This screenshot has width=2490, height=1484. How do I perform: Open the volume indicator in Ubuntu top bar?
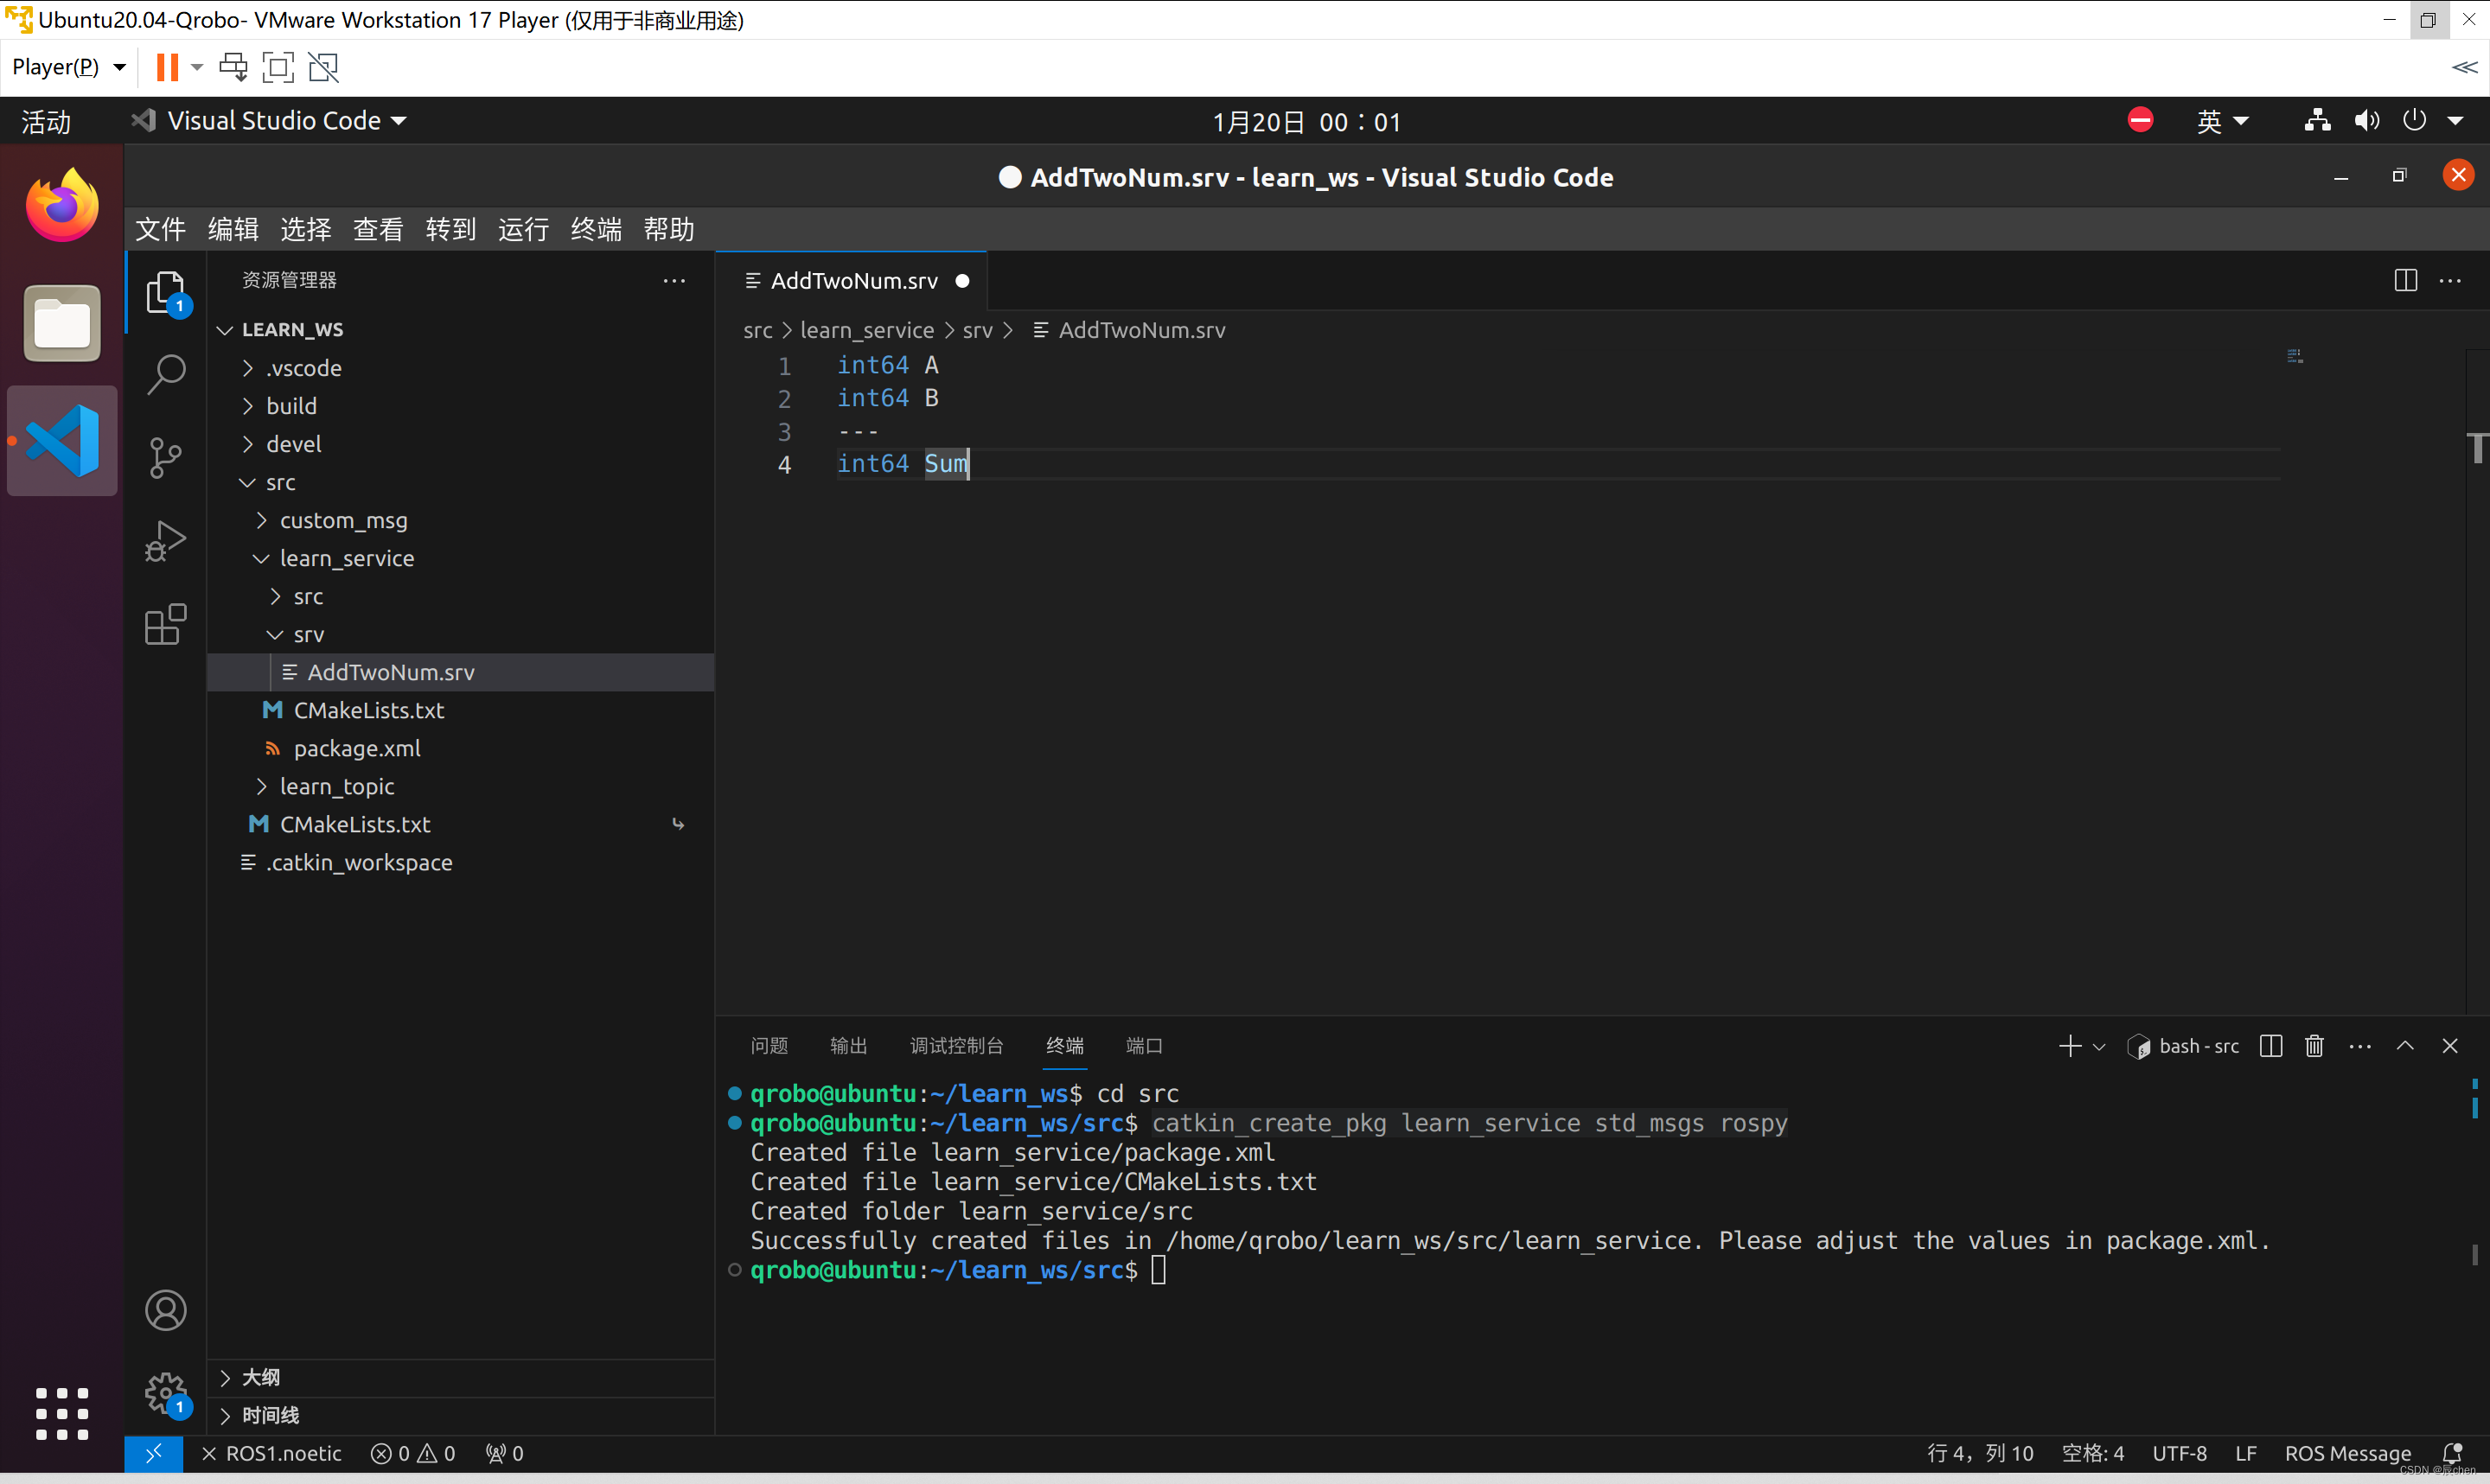2366,121
